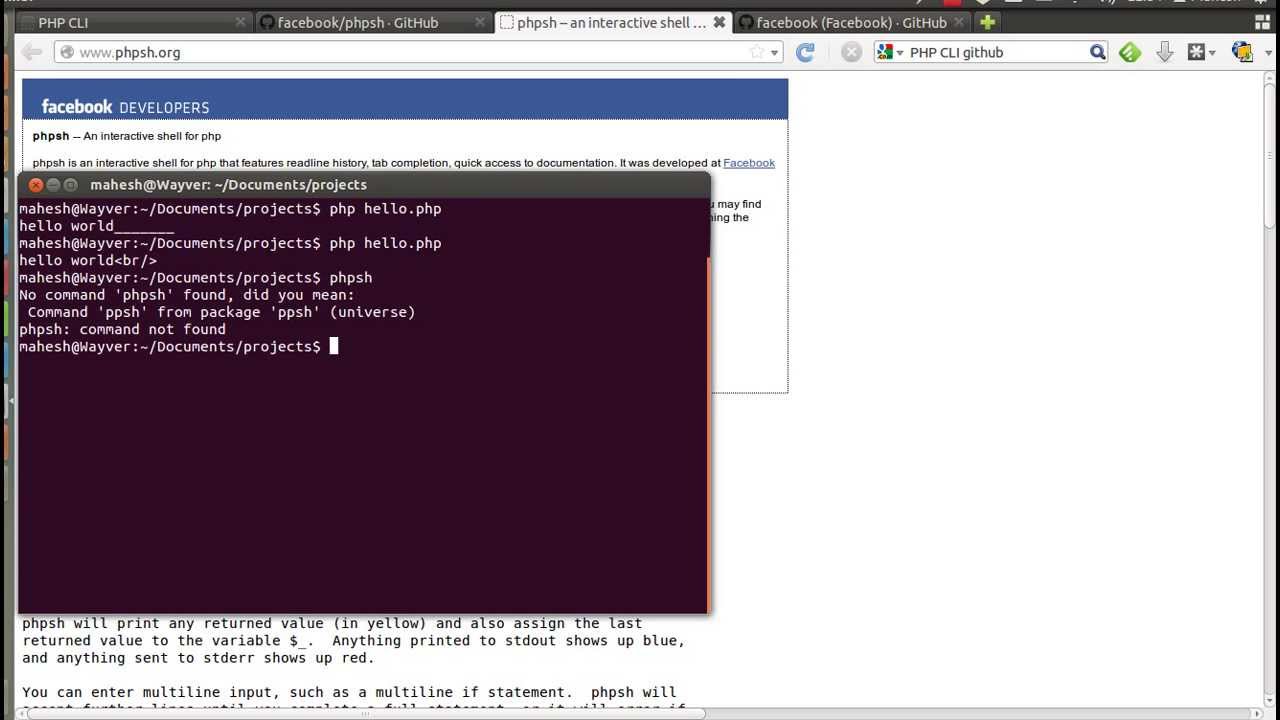
Task: Click the terminal title mahesh@Wayver
Action: click(228, 185)
